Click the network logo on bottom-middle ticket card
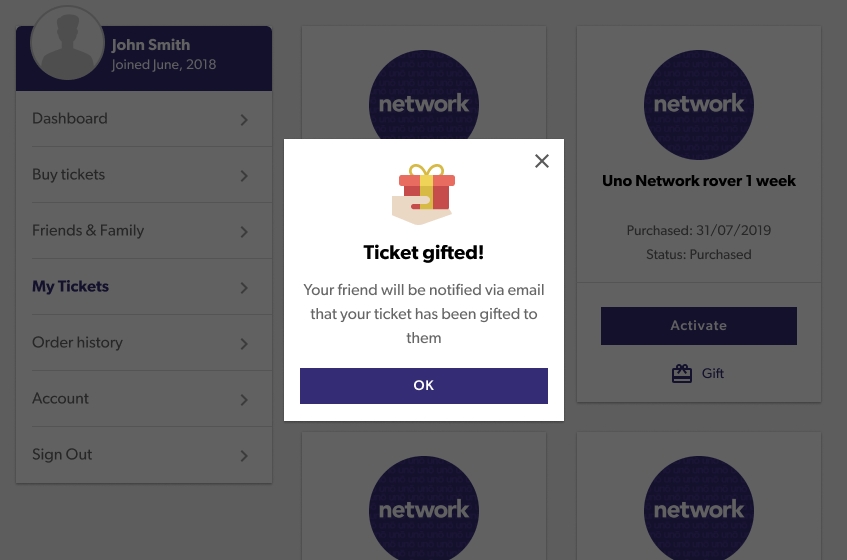Screen dimensions: 847x560 [424, 508]
